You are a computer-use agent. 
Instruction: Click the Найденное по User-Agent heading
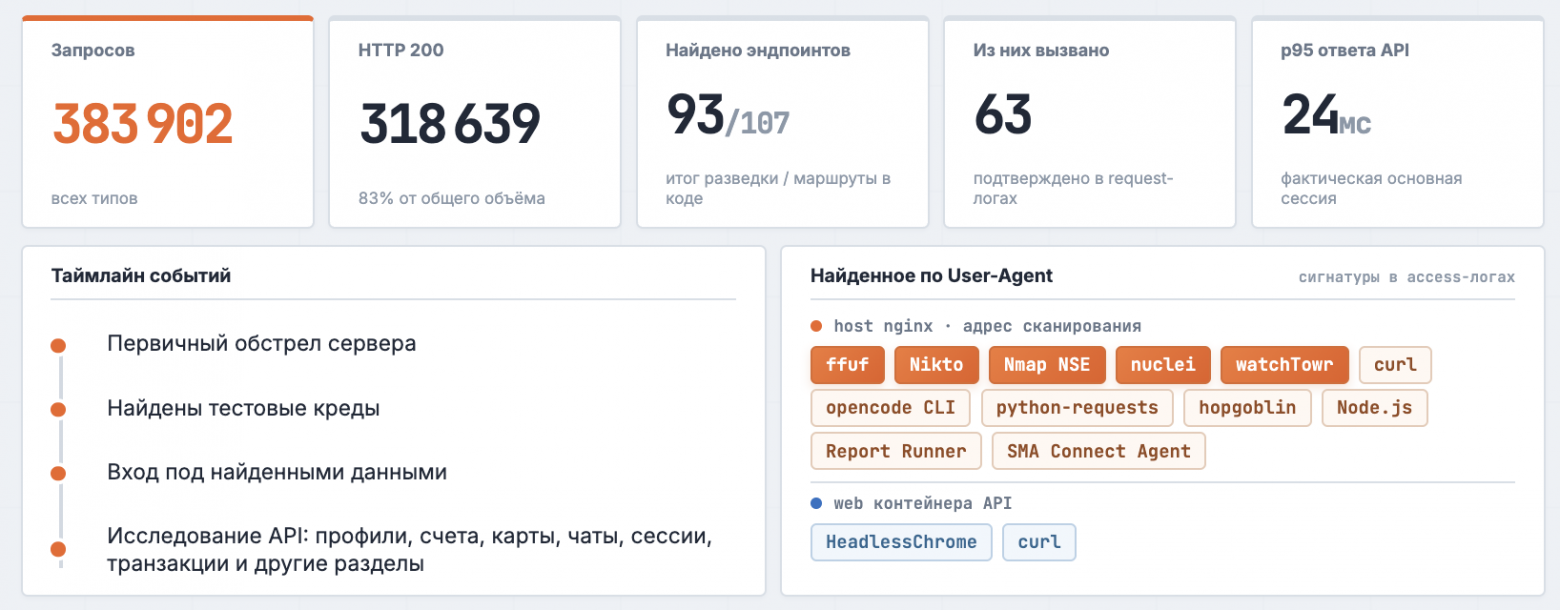[x=931, y=275]
